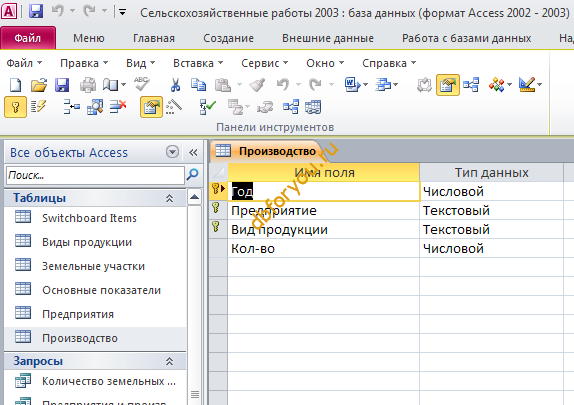
Task: Click the Кол-во field name cell
Action: tap(324, 248)
